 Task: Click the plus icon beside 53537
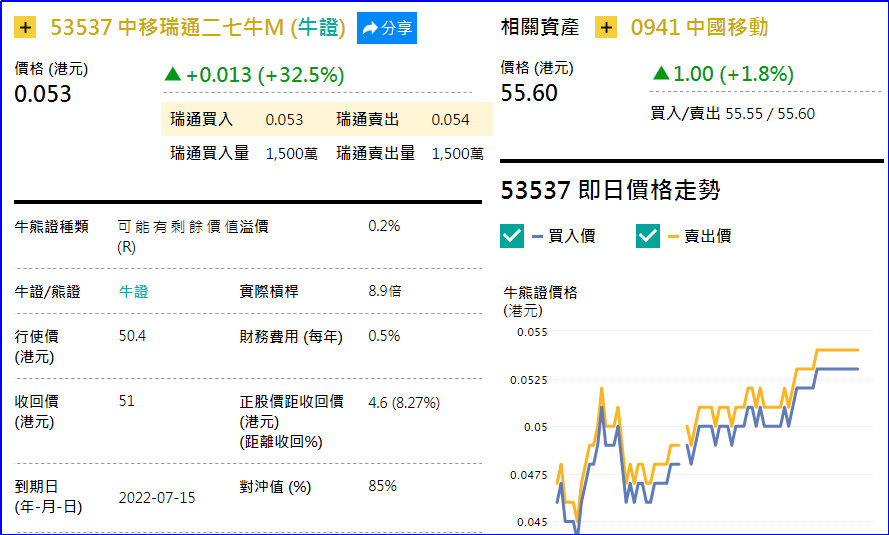click(26, 28)
